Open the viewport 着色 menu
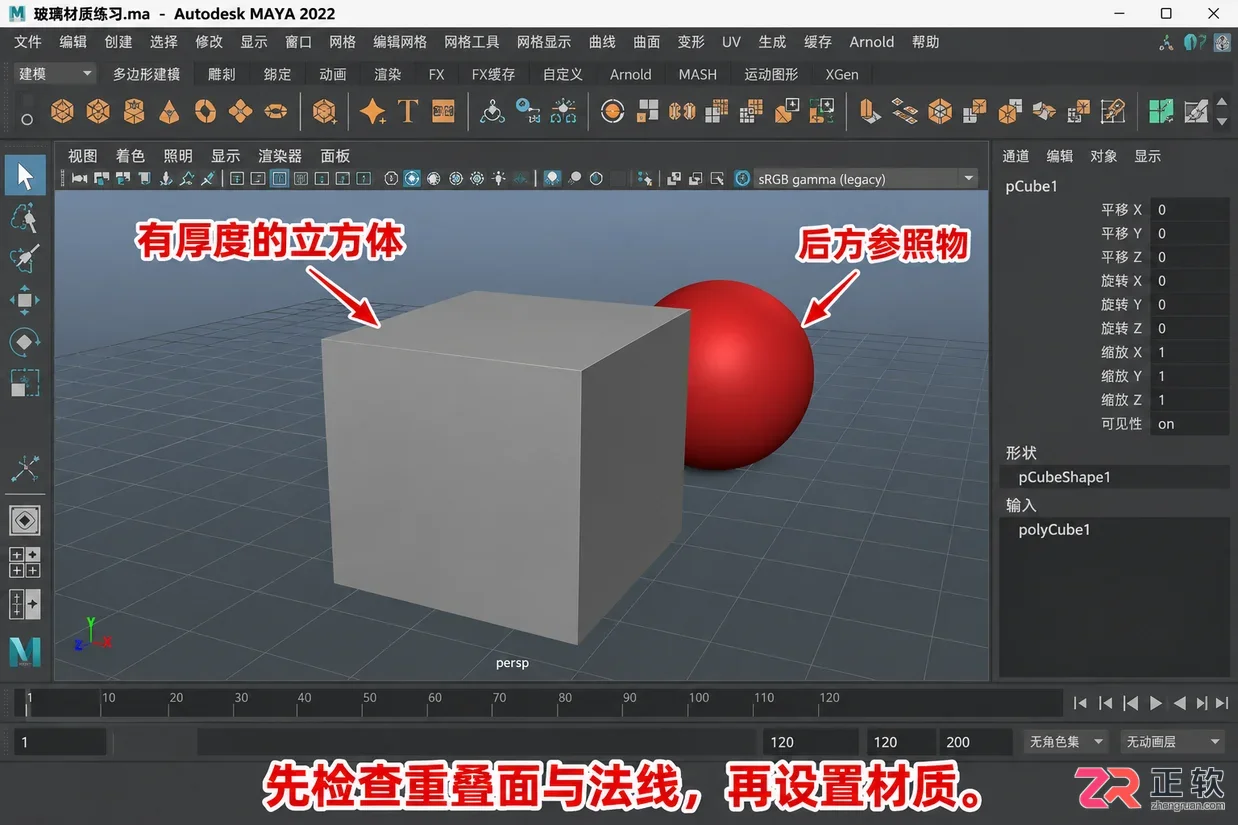 [x=130, y=156]
